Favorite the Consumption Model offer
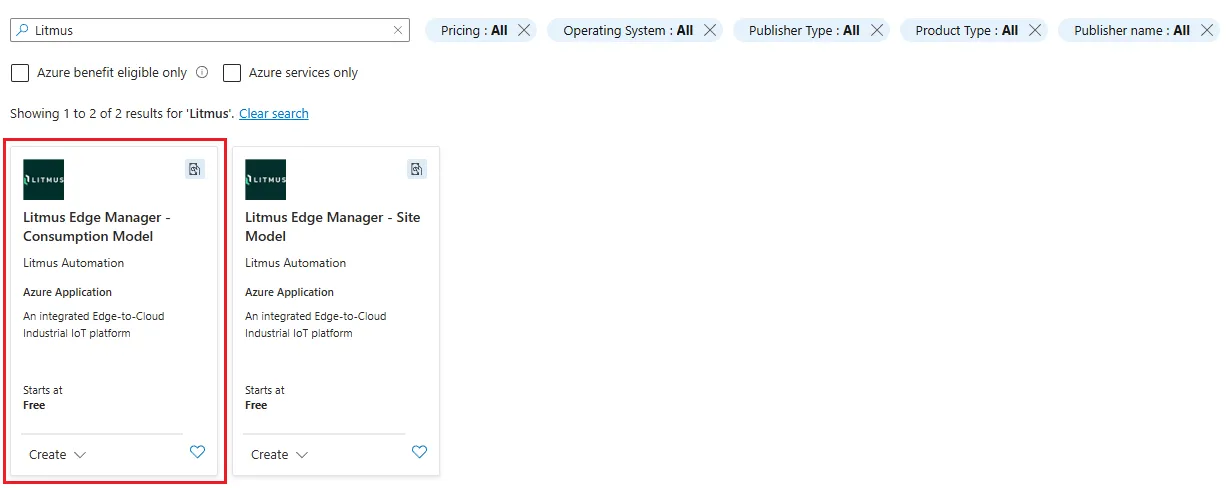This screenshot has width=1228, height=488. [x=197, y=452]
